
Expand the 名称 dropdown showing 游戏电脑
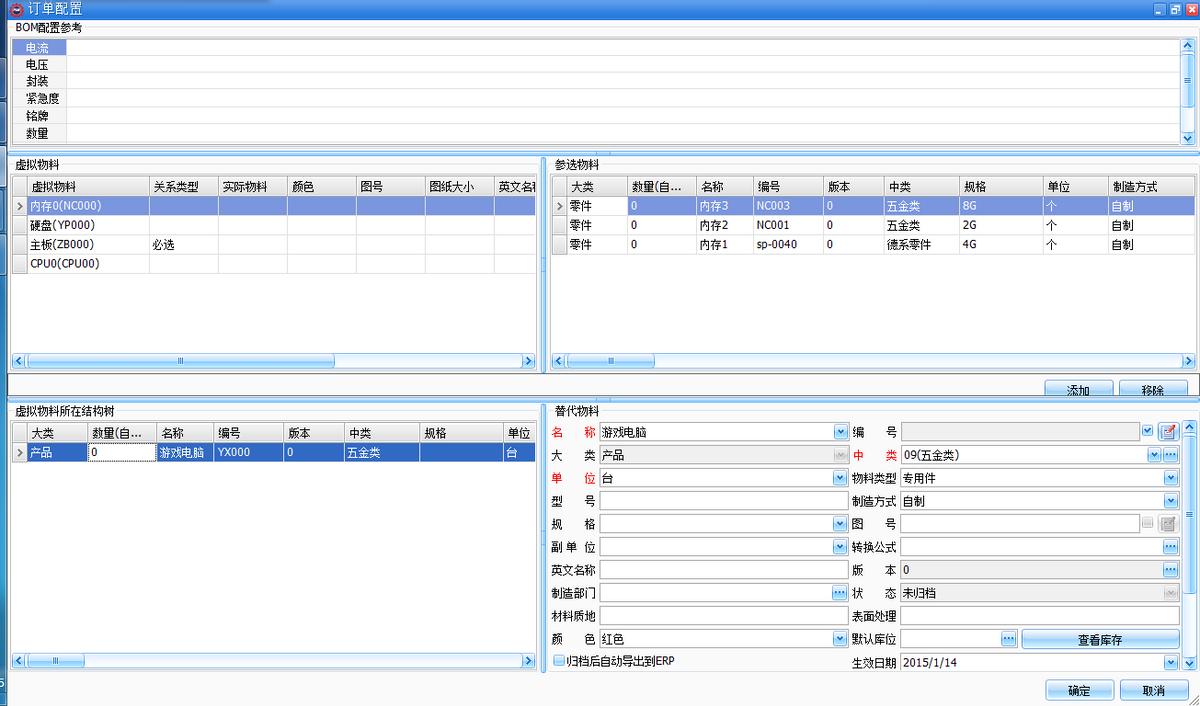[840, 432]
